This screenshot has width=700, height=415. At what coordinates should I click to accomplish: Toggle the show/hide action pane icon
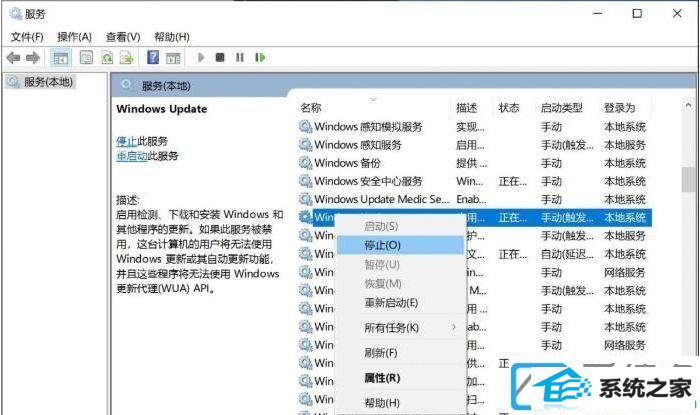[x=173, y=58]
